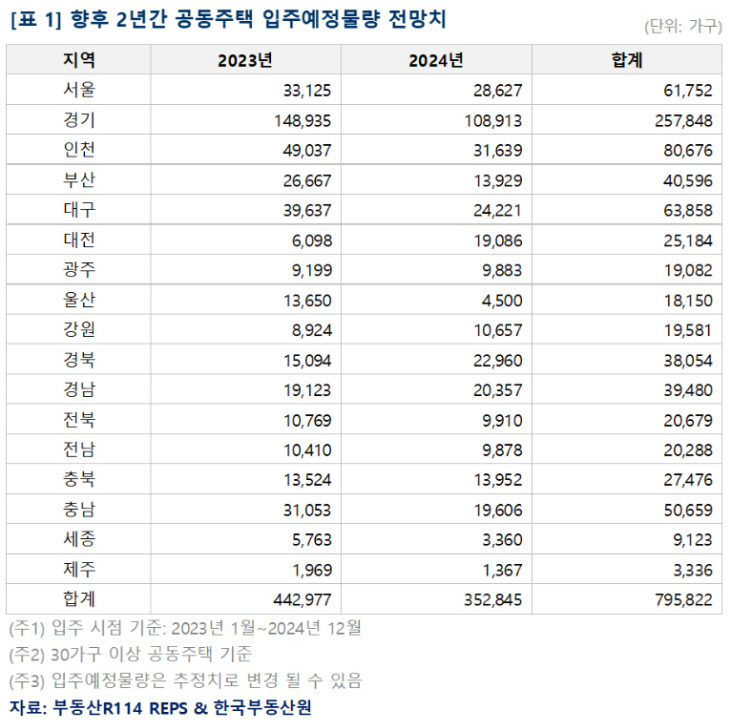Click the value 8,924
730x728 pixels.
[x=312, y=330]
